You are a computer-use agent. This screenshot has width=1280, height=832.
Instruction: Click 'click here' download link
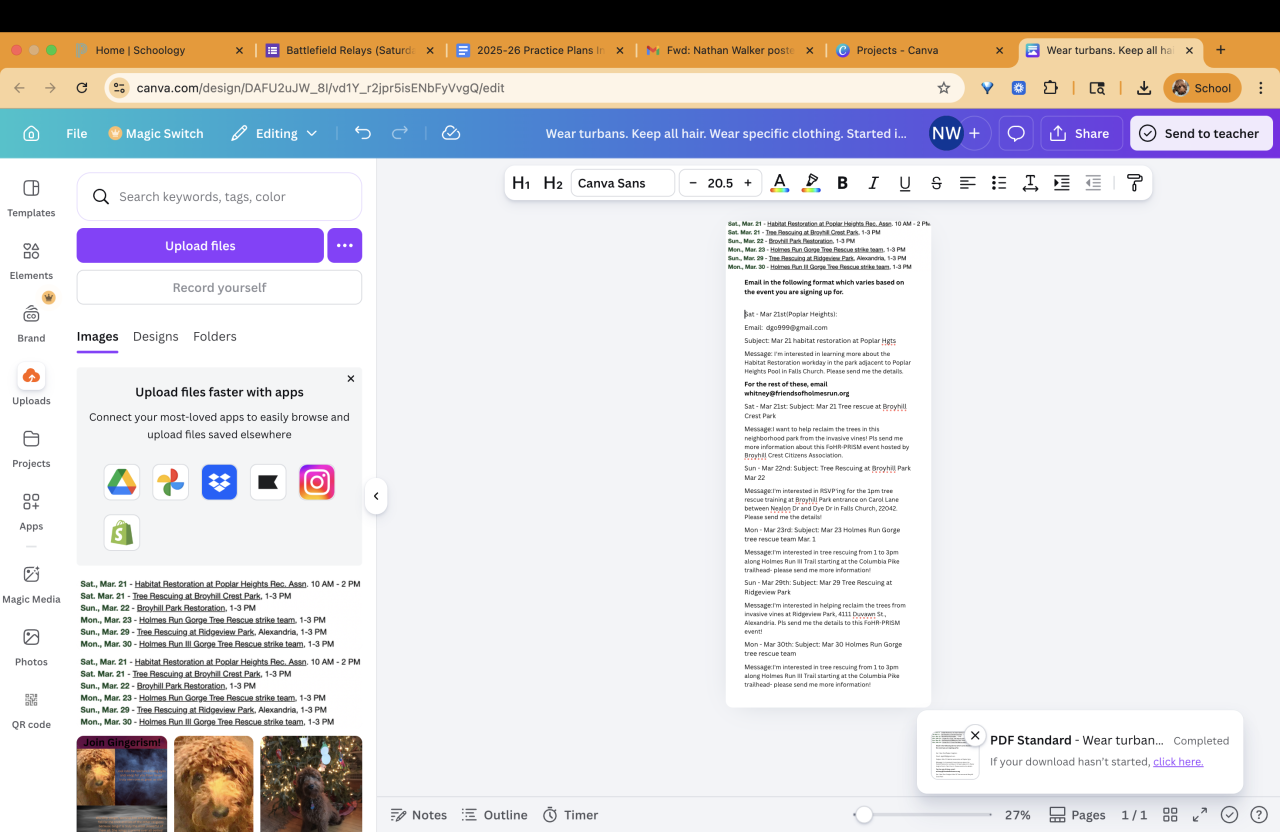(x=1178, y=762)
